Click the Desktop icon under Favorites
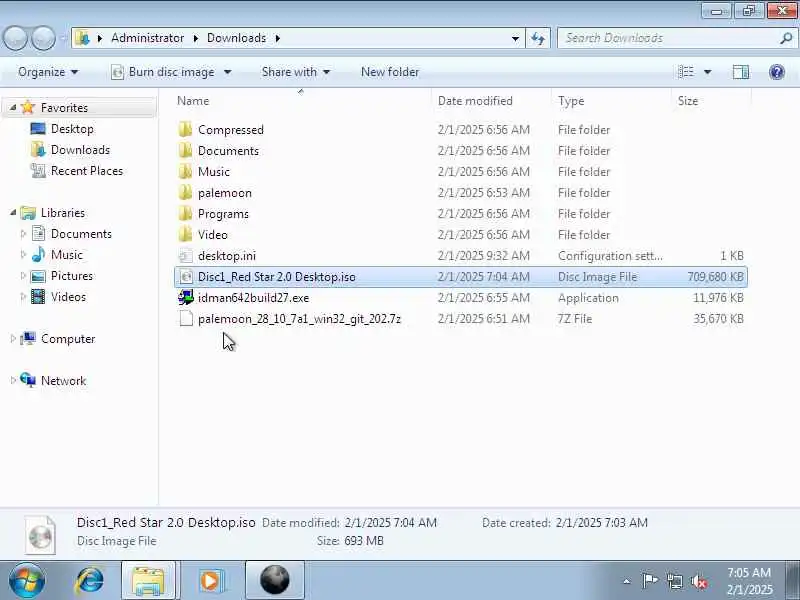This screenshot has width=800, height=600. click(x=38, y=129)
